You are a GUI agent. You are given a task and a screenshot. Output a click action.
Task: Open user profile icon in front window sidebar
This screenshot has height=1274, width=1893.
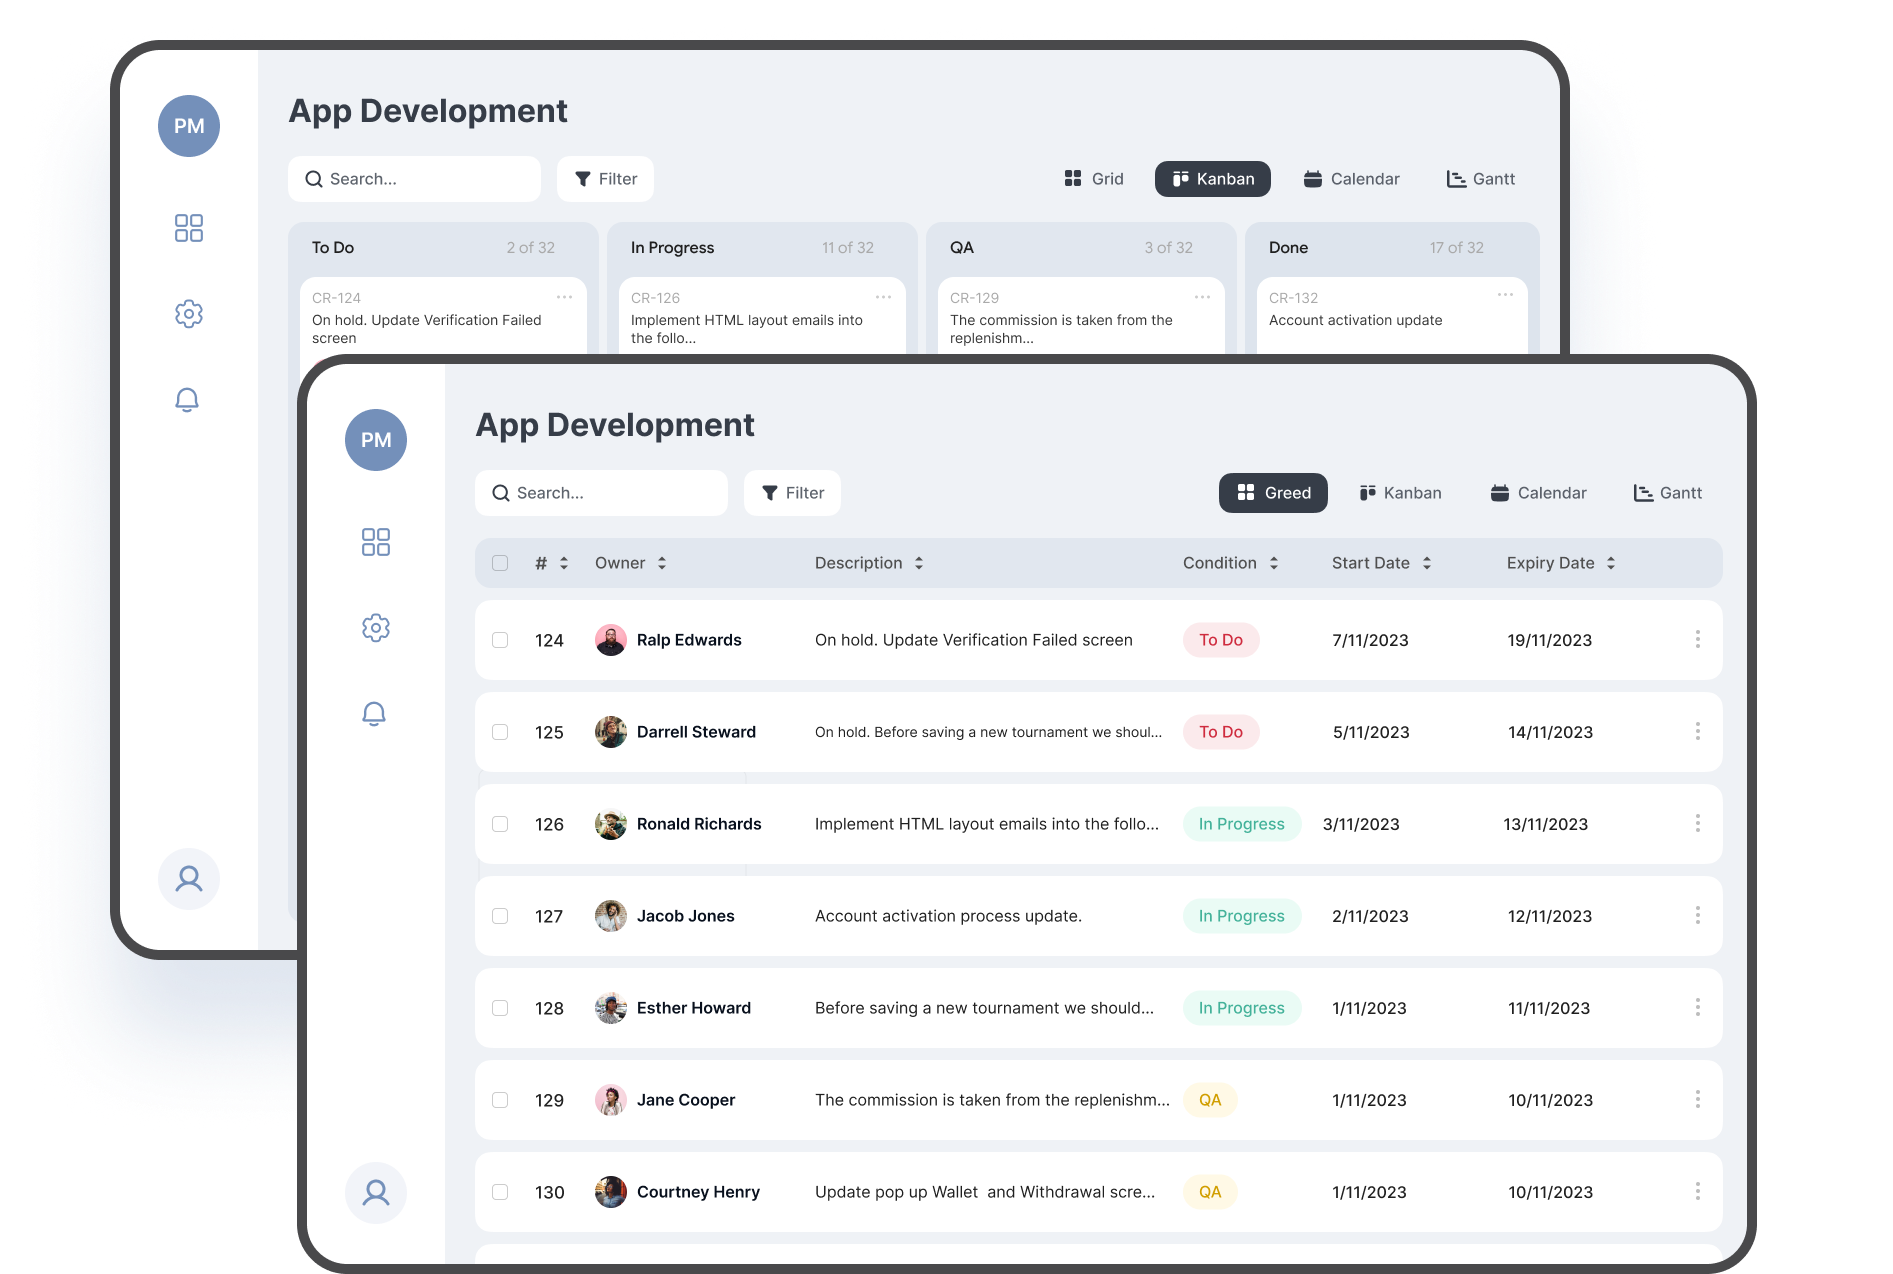[x=376, y=1193]
